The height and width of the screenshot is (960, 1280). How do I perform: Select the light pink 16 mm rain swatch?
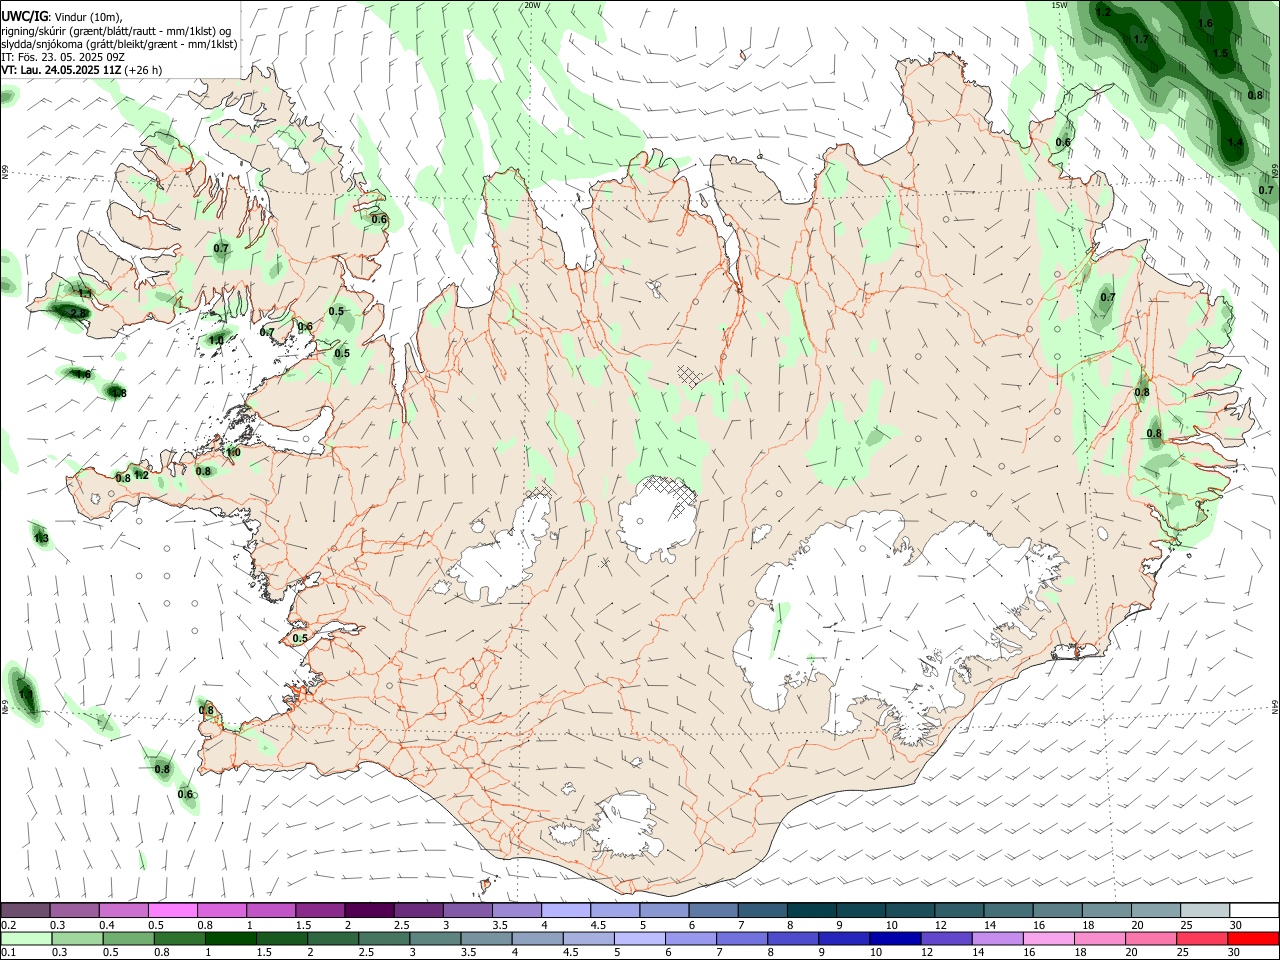[1049, 939]
